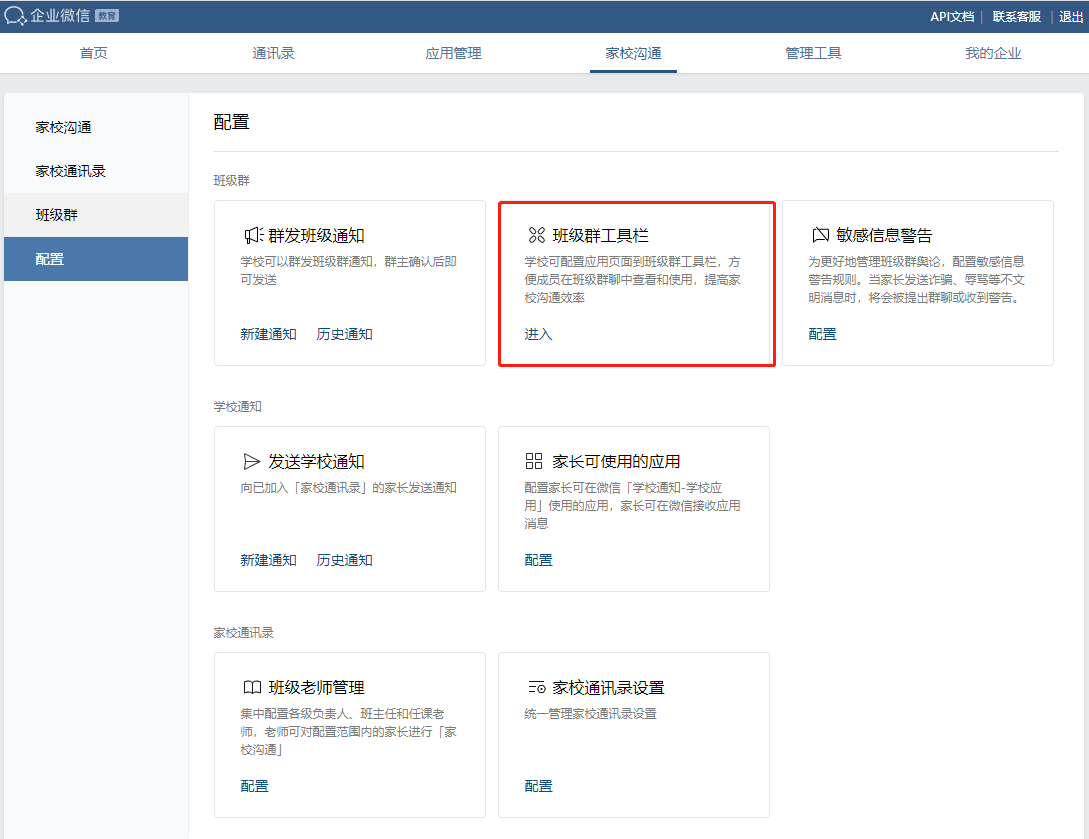
Task: Click 进入 under 班级群工具栏
Action: point(538,334)
